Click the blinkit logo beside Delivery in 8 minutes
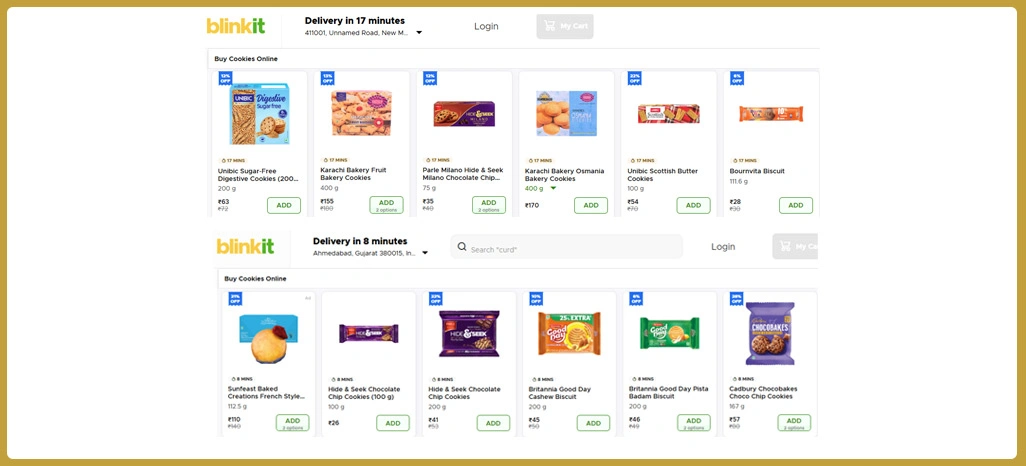This screenshot has height=466, width=1026. coord(245,246)
